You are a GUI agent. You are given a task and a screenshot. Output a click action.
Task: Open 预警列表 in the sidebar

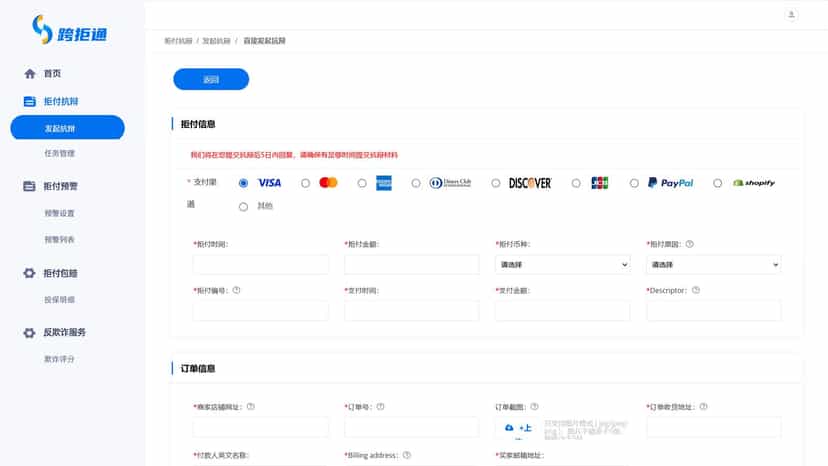(59, 239)
